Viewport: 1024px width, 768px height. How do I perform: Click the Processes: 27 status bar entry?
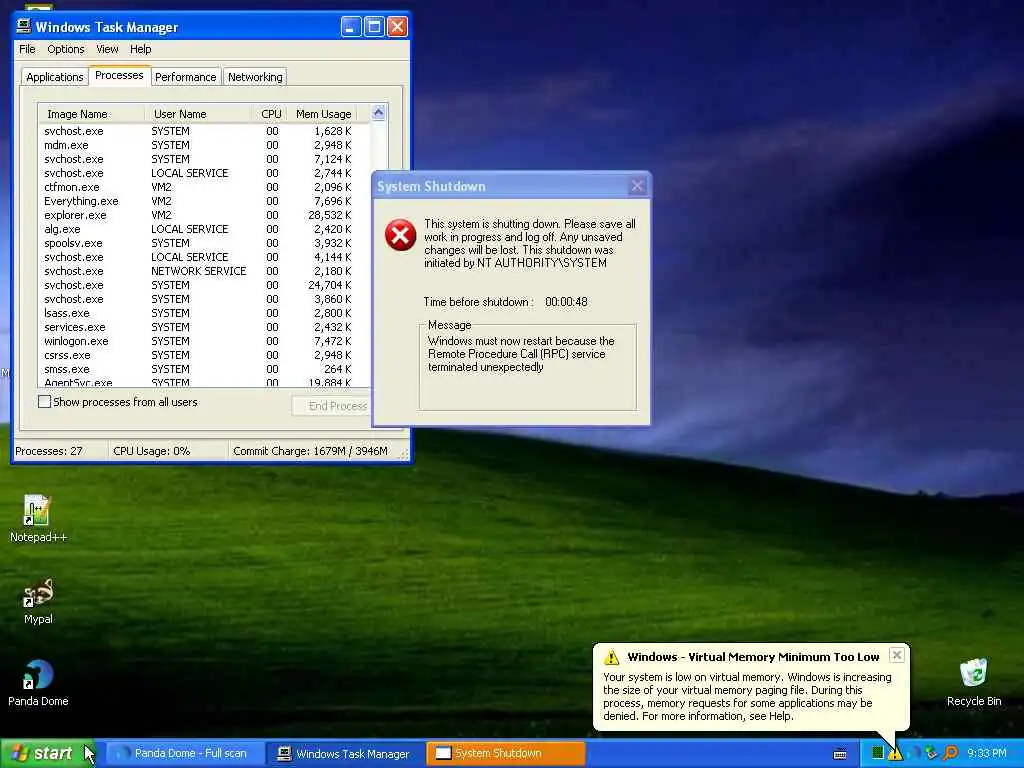click(49, 451)
